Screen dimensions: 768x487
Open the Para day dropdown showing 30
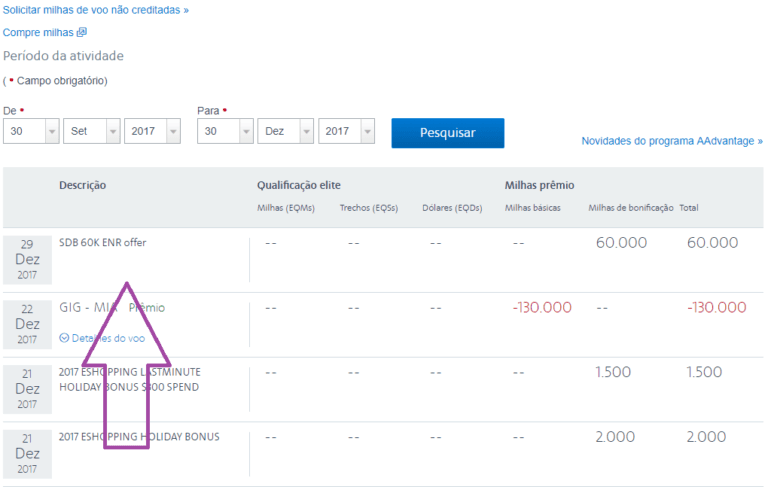[224, 131]
